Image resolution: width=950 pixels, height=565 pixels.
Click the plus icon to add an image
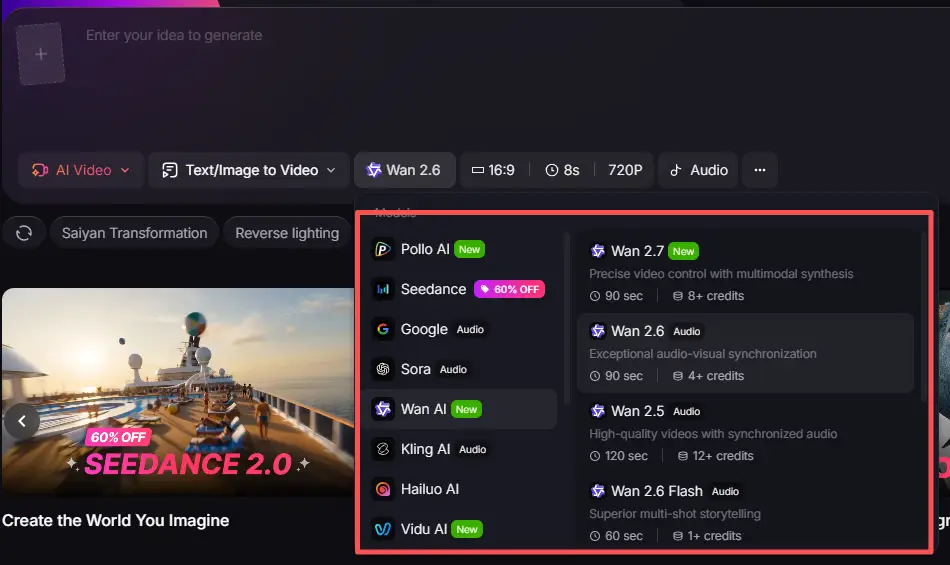point(41,54)
